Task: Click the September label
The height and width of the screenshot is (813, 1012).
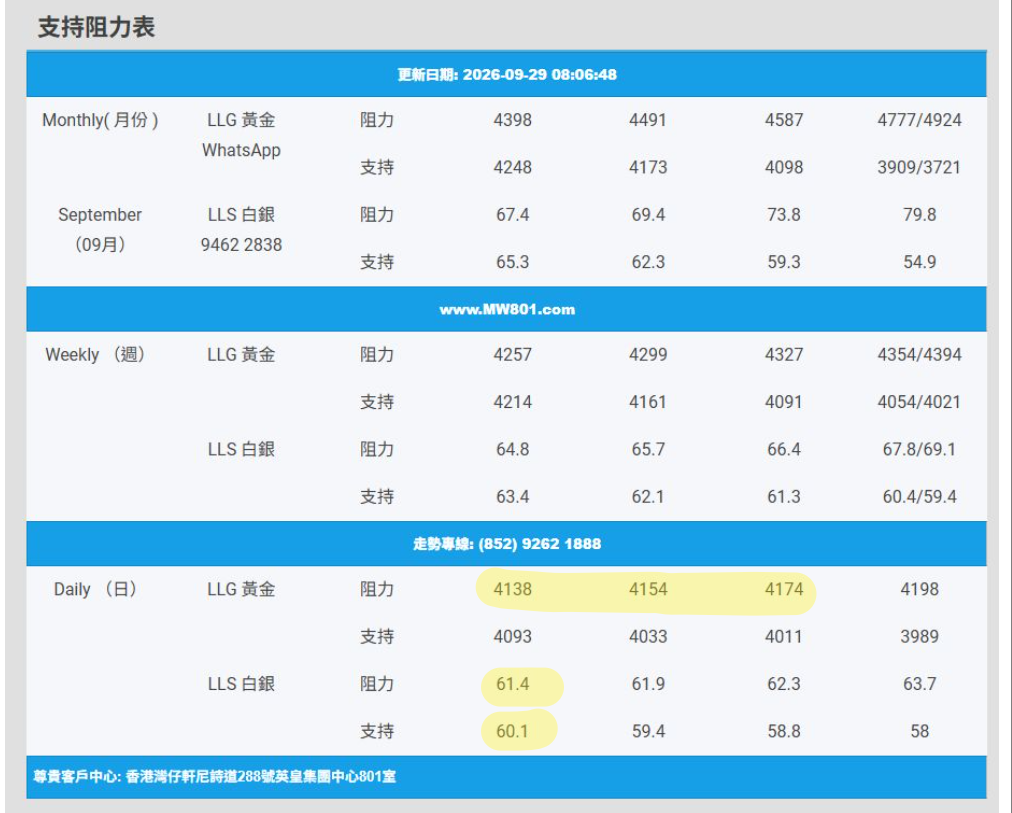Action: point(100,215)
